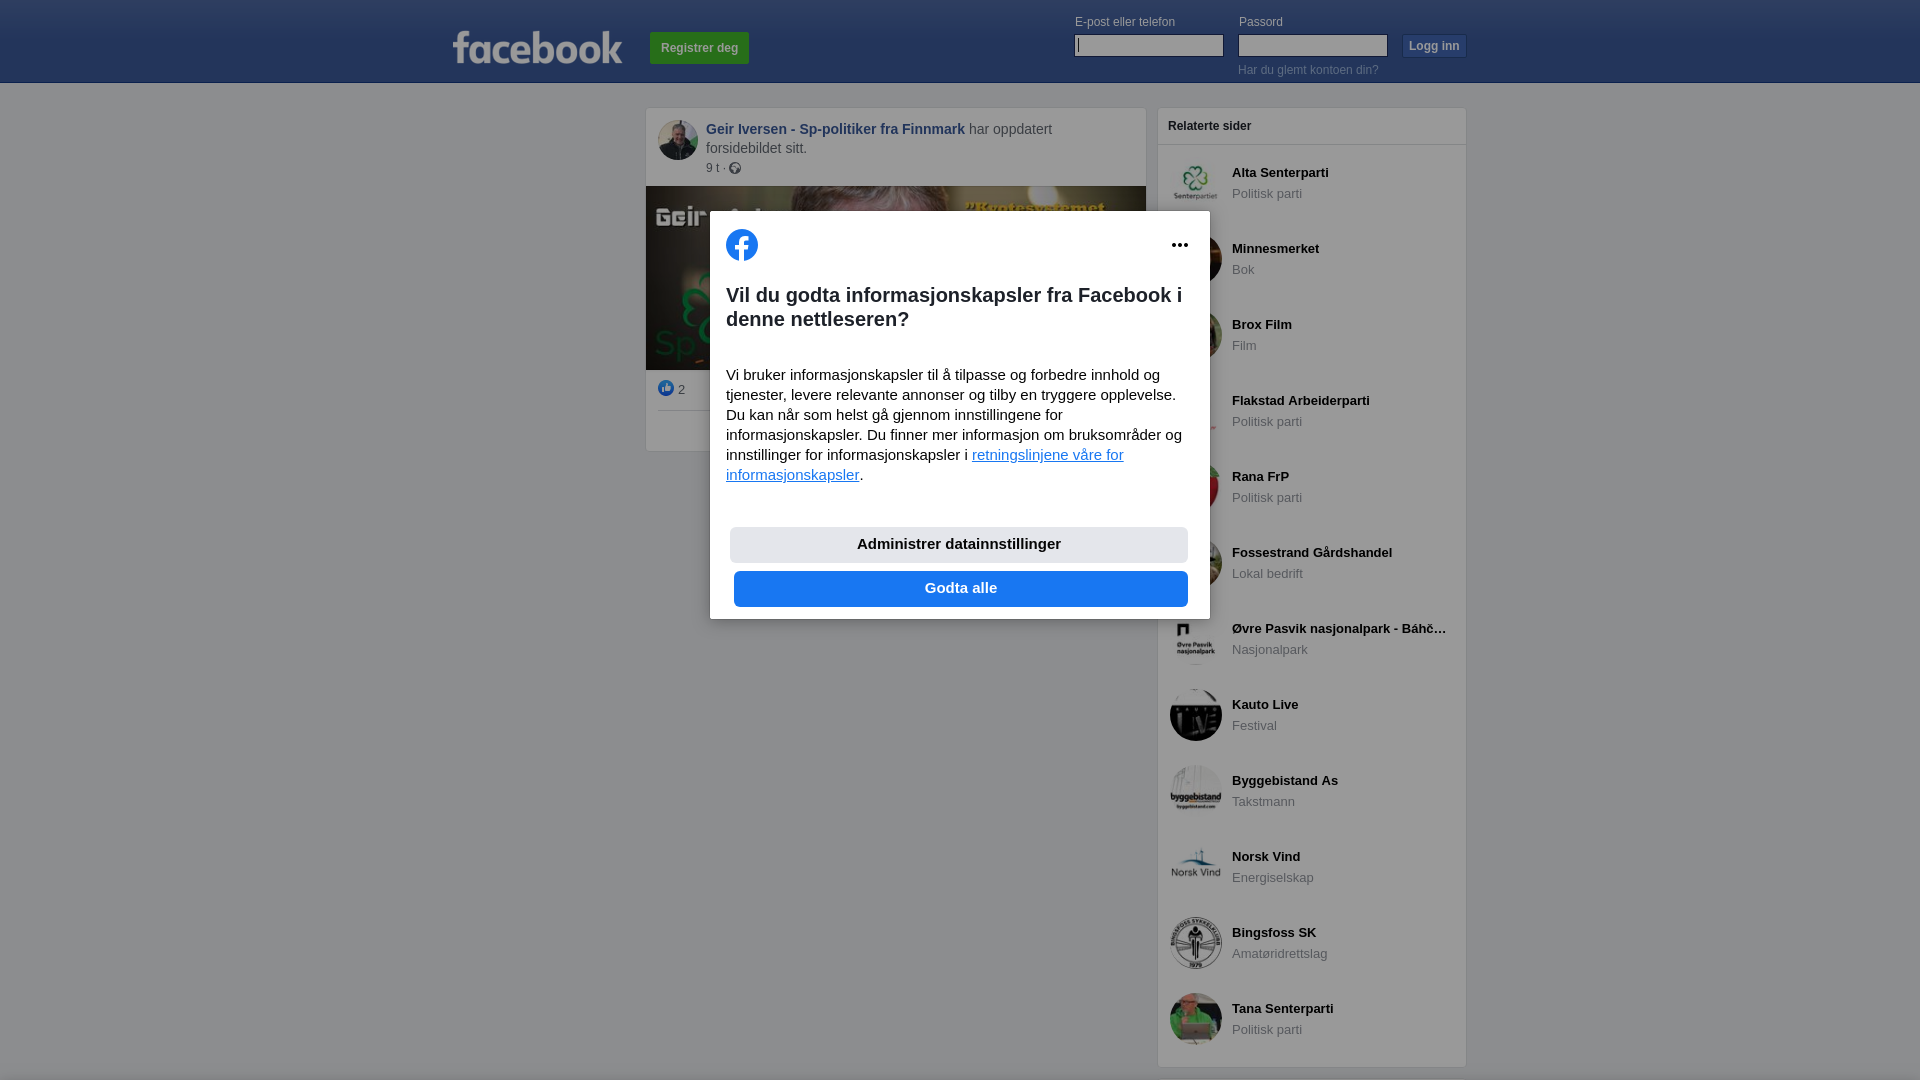Viewport: 1920px width, 1080px height.
Task: Accept cookies with Godta alle button
Action: [961, 589]
